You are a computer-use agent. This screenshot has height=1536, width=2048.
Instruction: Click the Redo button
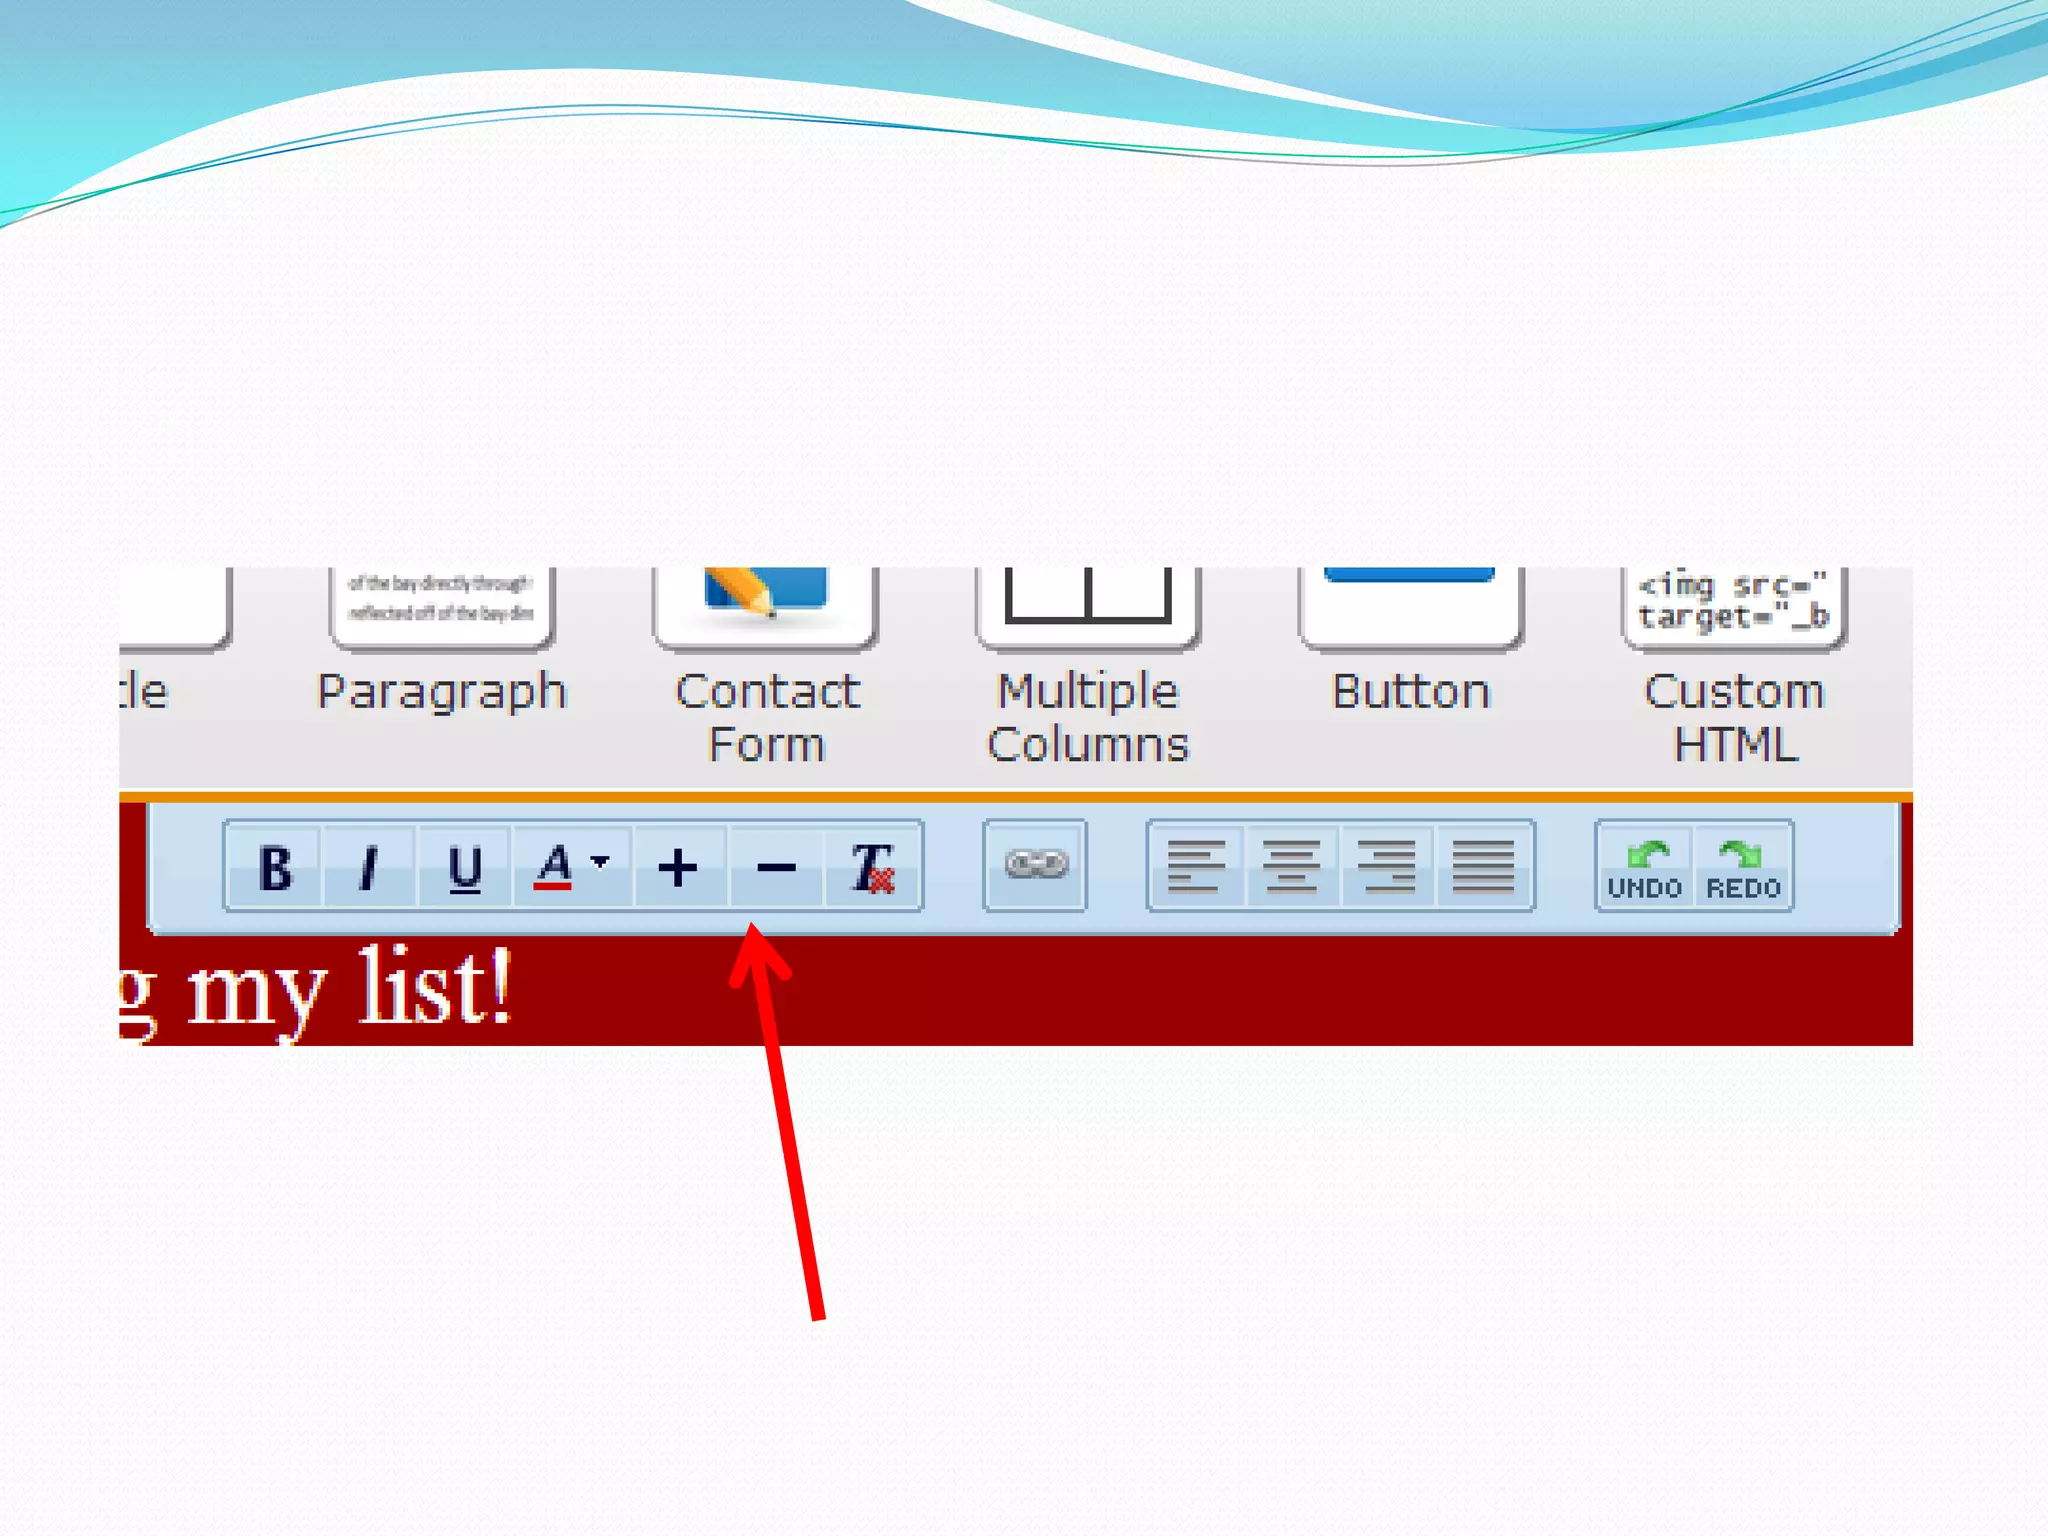(x=1743, y=867)
